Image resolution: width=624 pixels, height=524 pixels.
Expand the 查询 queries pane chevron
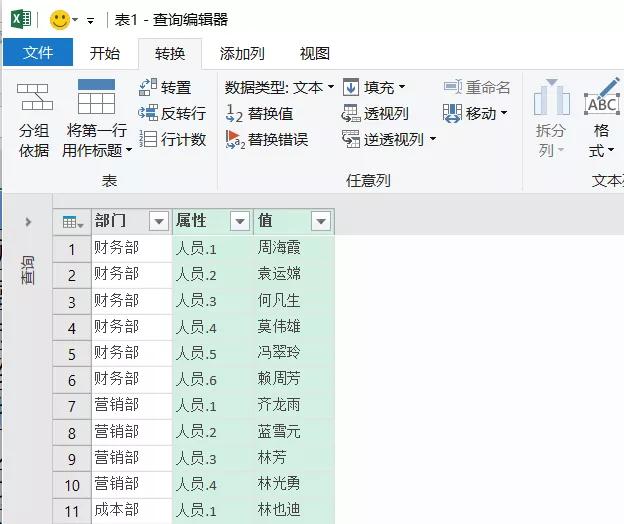pos(28,222)
